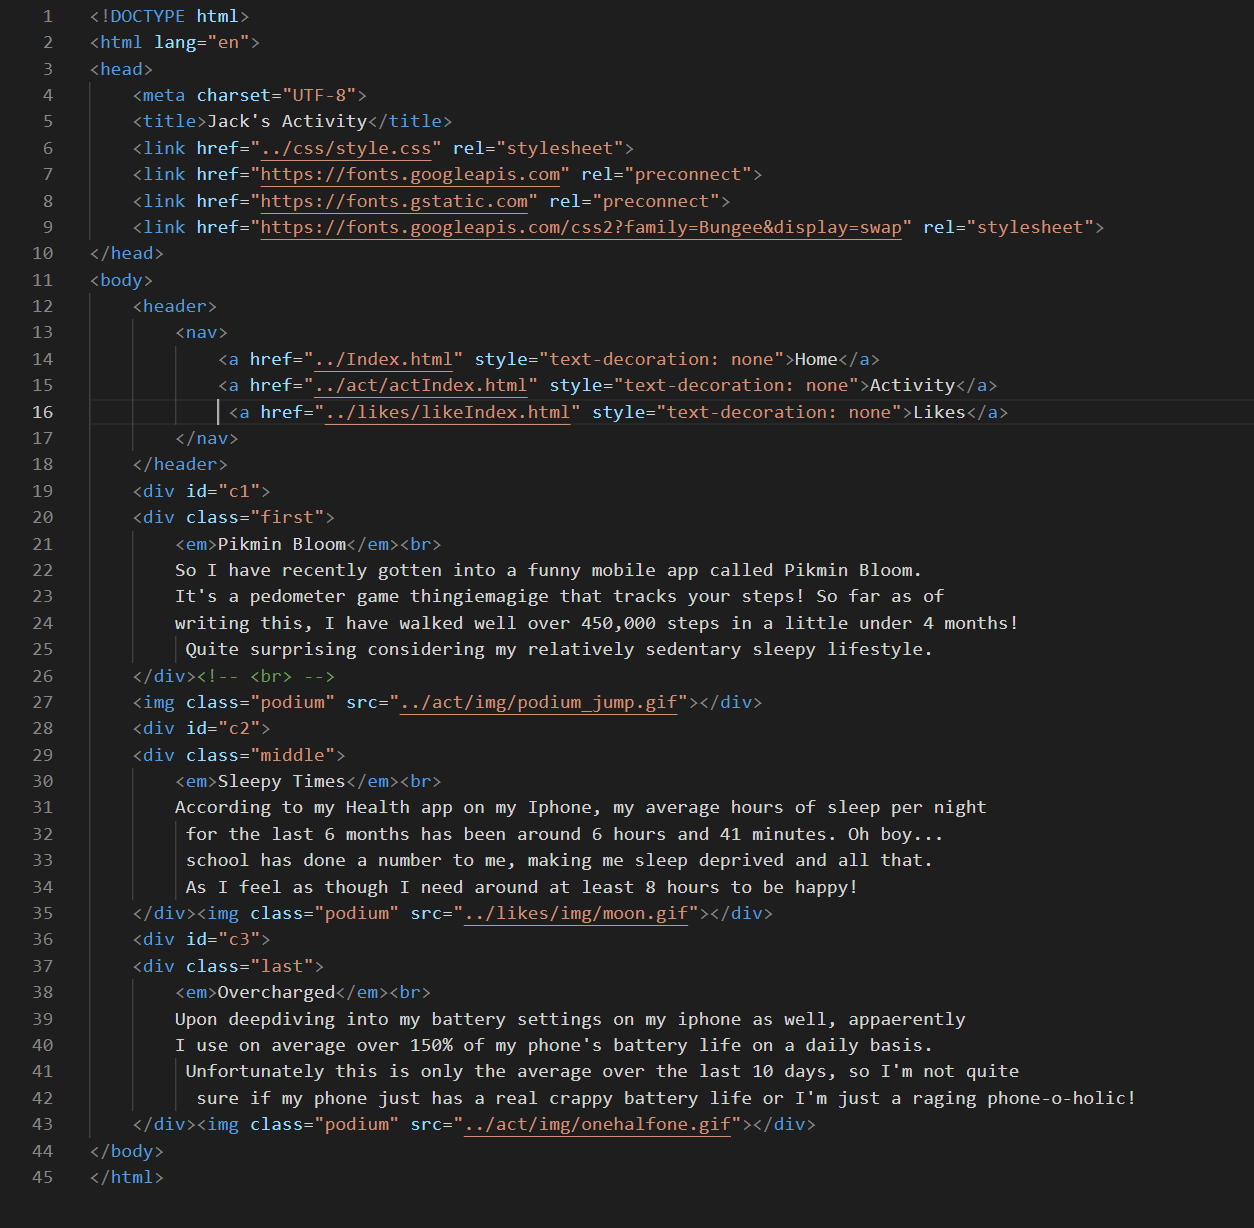Click line number 29 in the gutter
Image resolution: width=1254 pixels, height=1228 pixels.
[42, 755]
